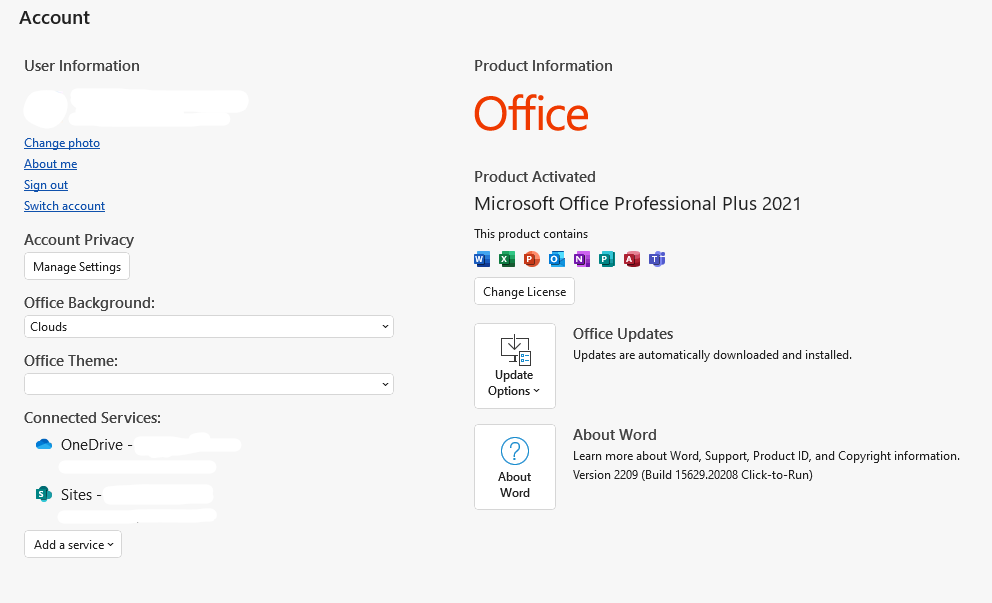Click the Office logo
Viewport: 992px width, 603px height.
[531, 114]
